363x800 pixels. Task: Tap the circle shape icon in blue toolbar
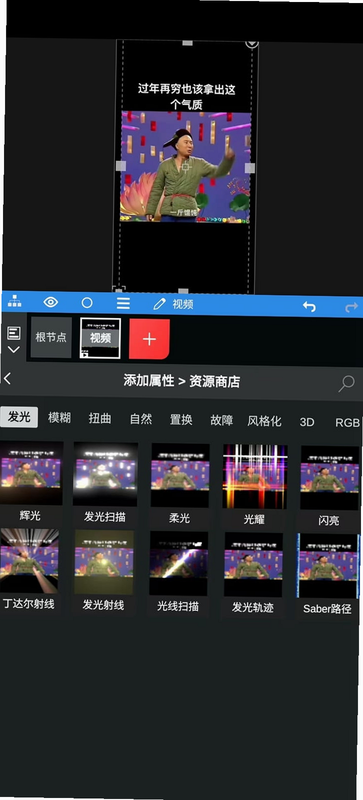[x=87, y=303]
